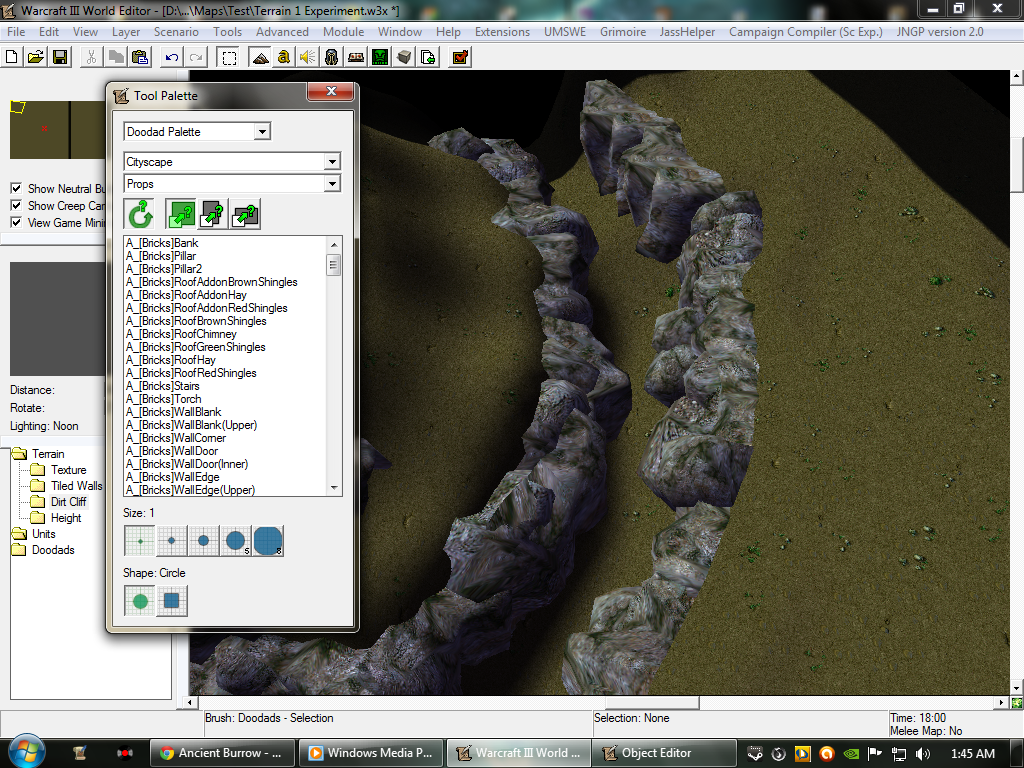Choose brush size 5 circle
The width and height of the screenshot is (1024, 768).
[x=236, y=541]
